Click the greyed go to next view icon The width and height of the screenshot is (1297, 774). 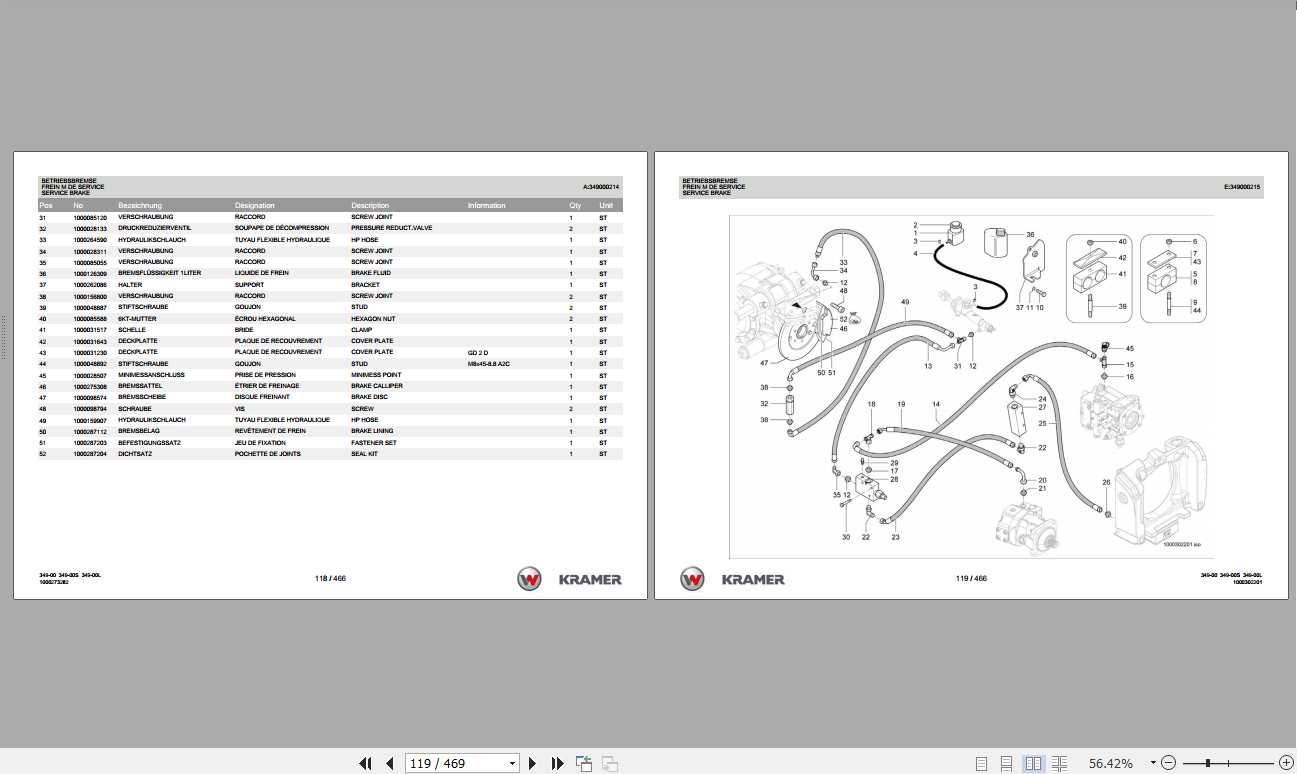[x=609, y=763]
